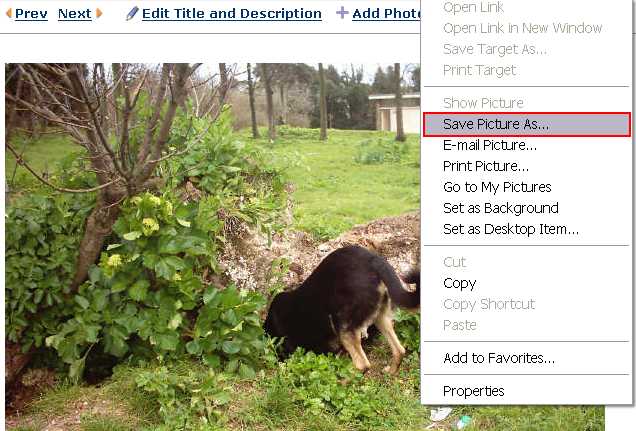
Task: Click the Add Photo link
Action: [386, 13]
